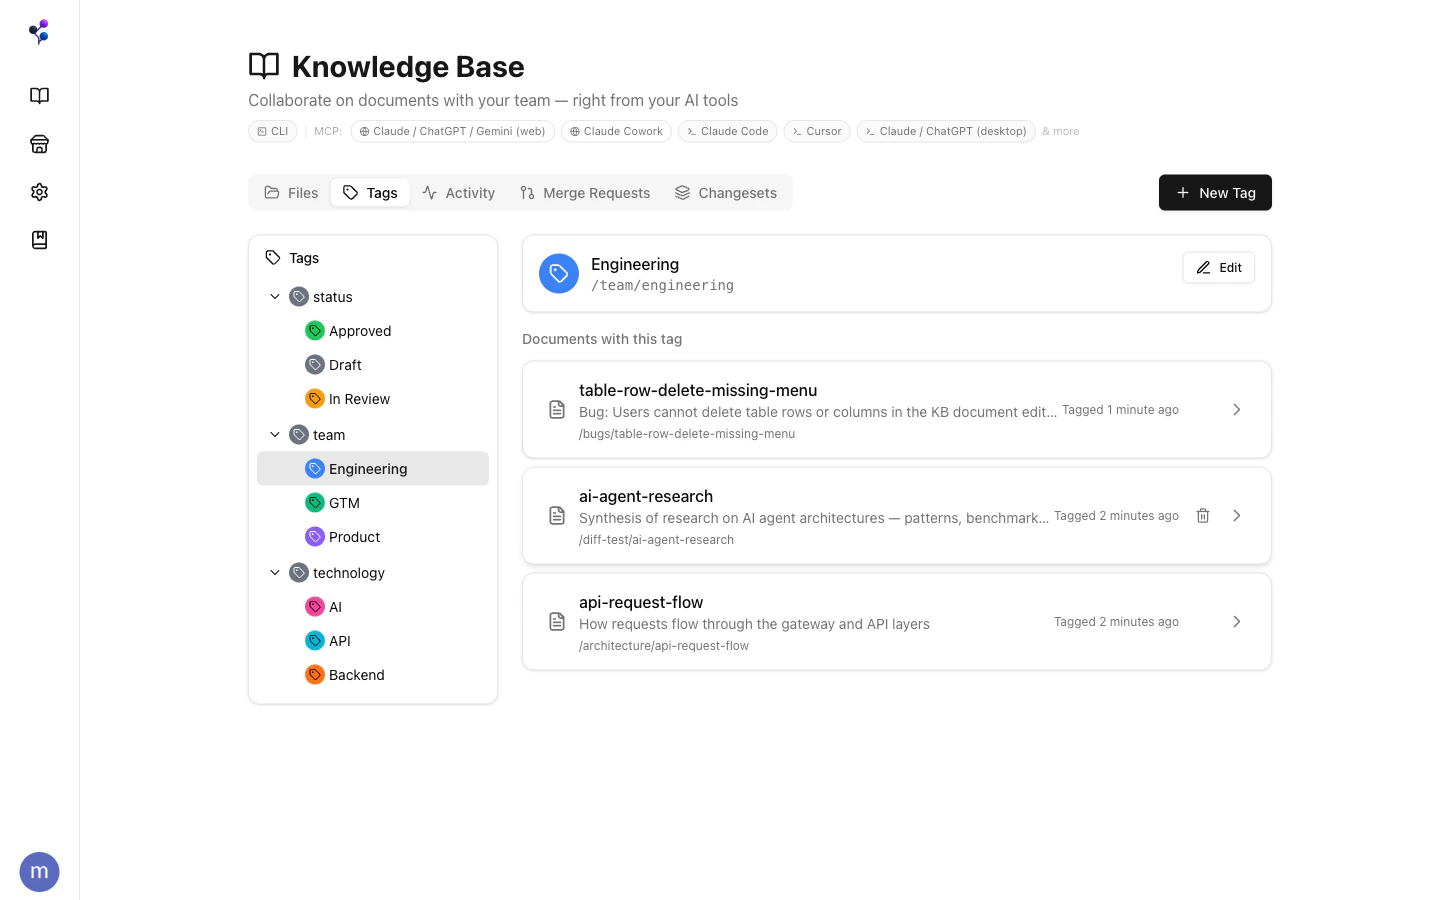Click the '& more' link
1440x900 pixels.
(x=1061, y=131)
